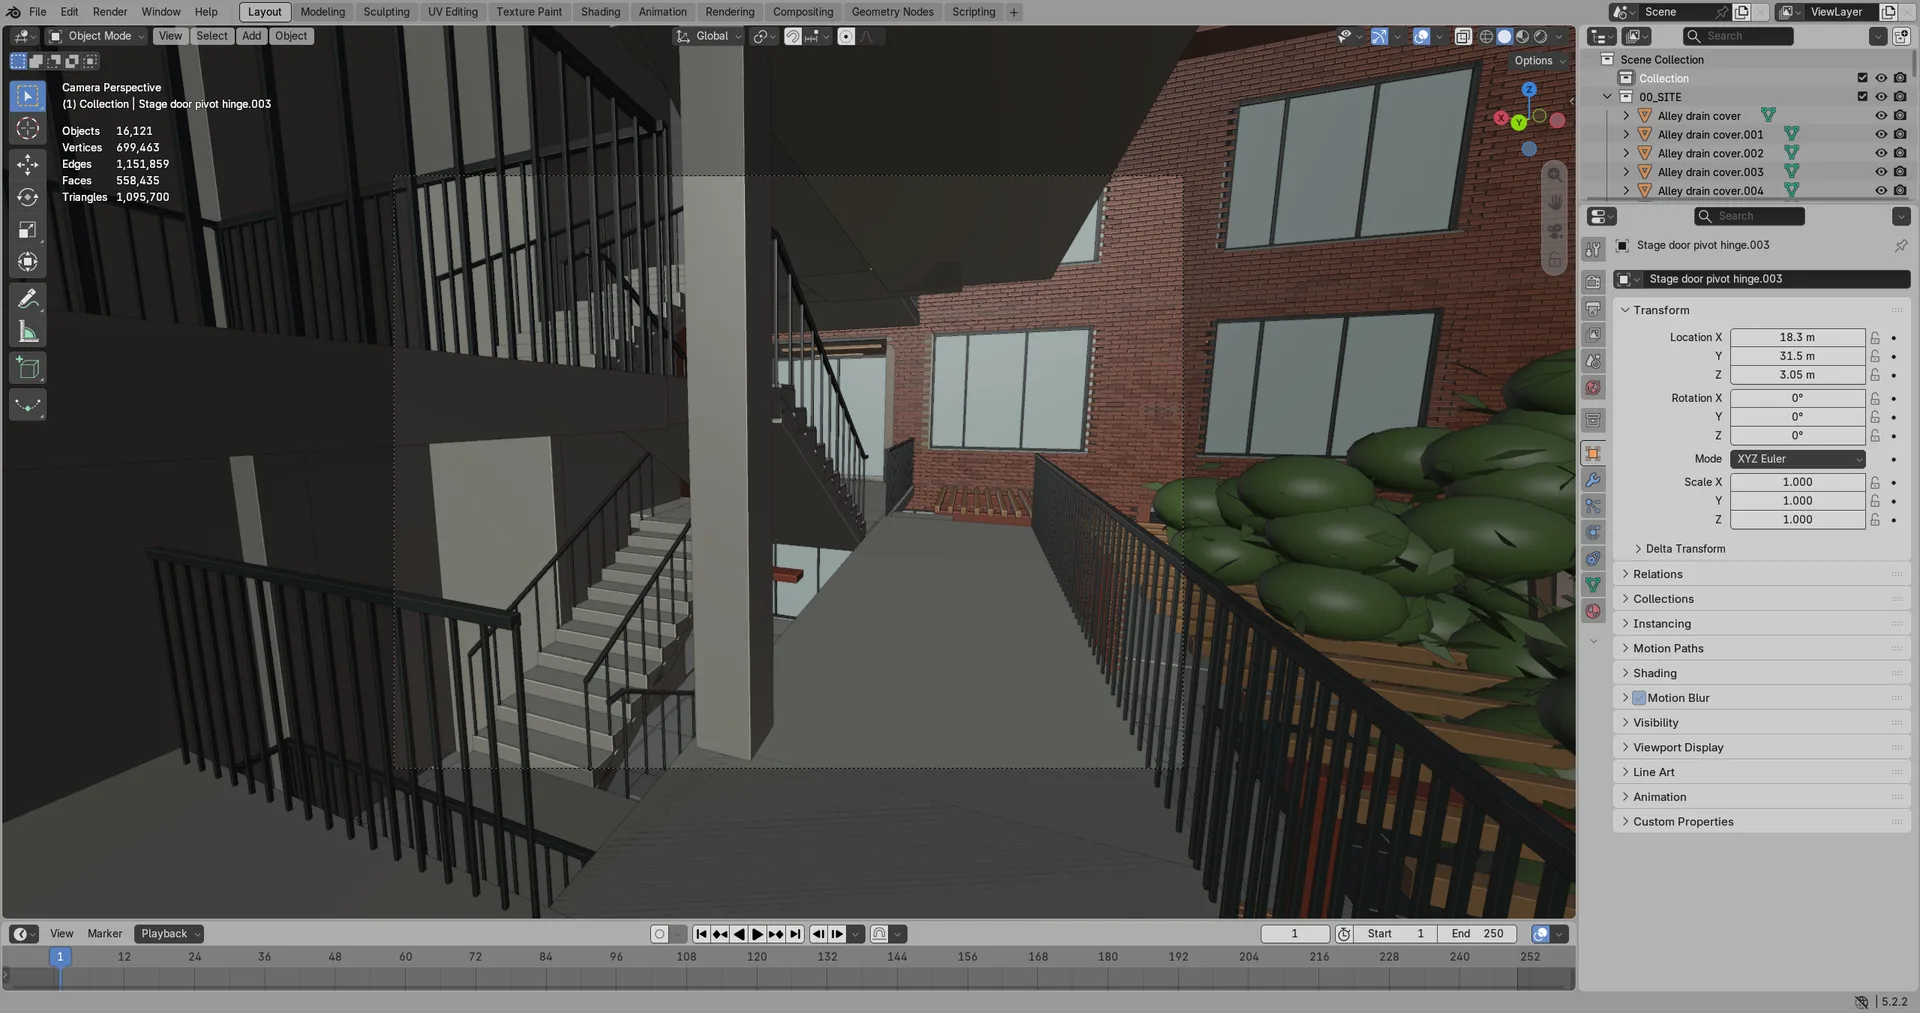This screenshot has height=1013, width=1920.
Task: Open the Playback popover in timeline
Action: [170, 934]
